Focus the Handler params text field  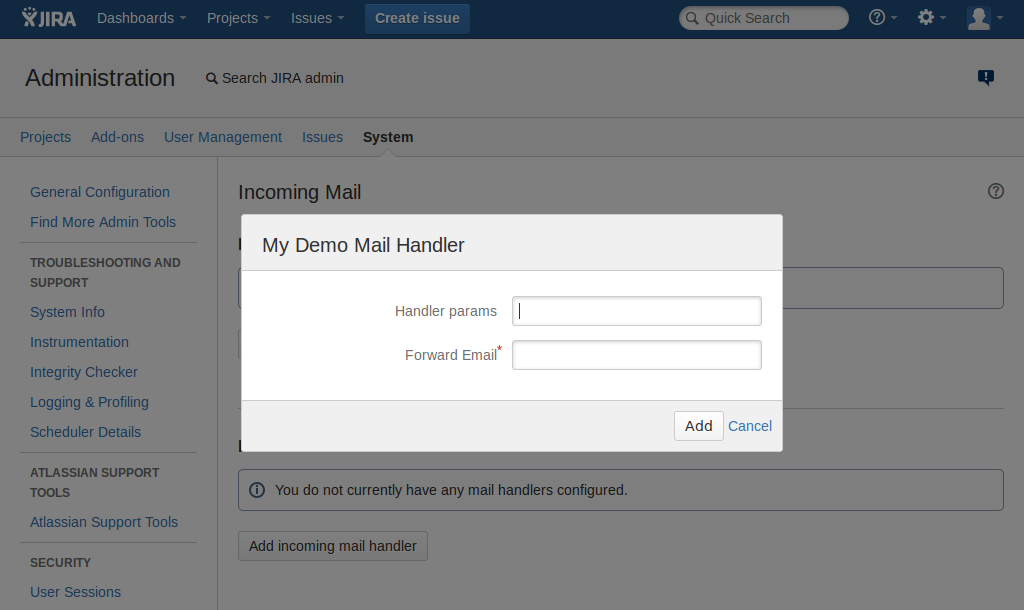pyautogui.click(x=636, y=311)
